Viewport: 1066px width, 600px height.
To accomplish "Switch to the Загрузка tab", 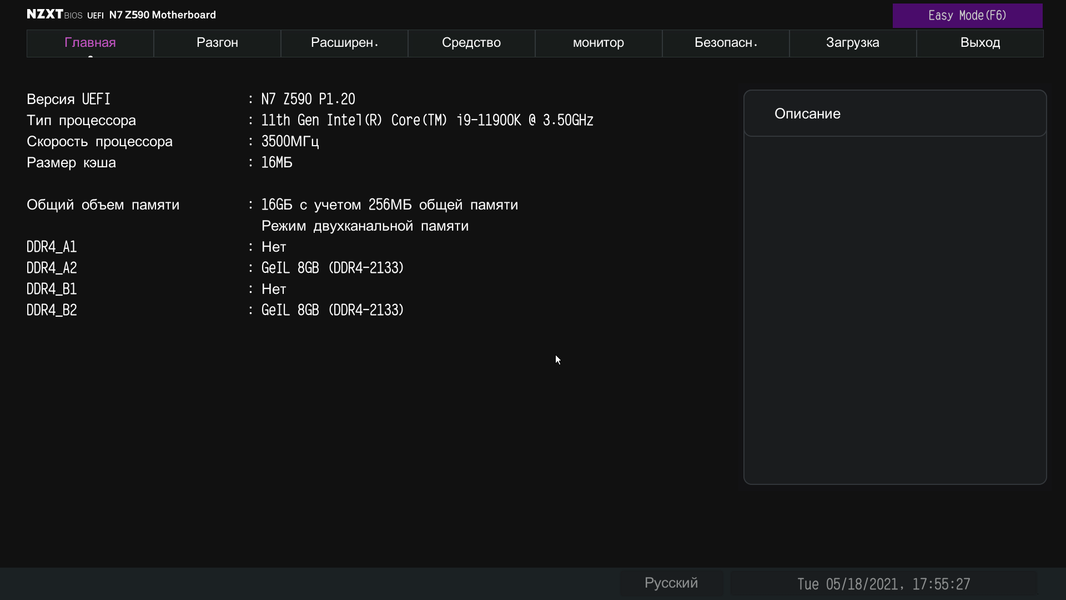I will (852, 43).
